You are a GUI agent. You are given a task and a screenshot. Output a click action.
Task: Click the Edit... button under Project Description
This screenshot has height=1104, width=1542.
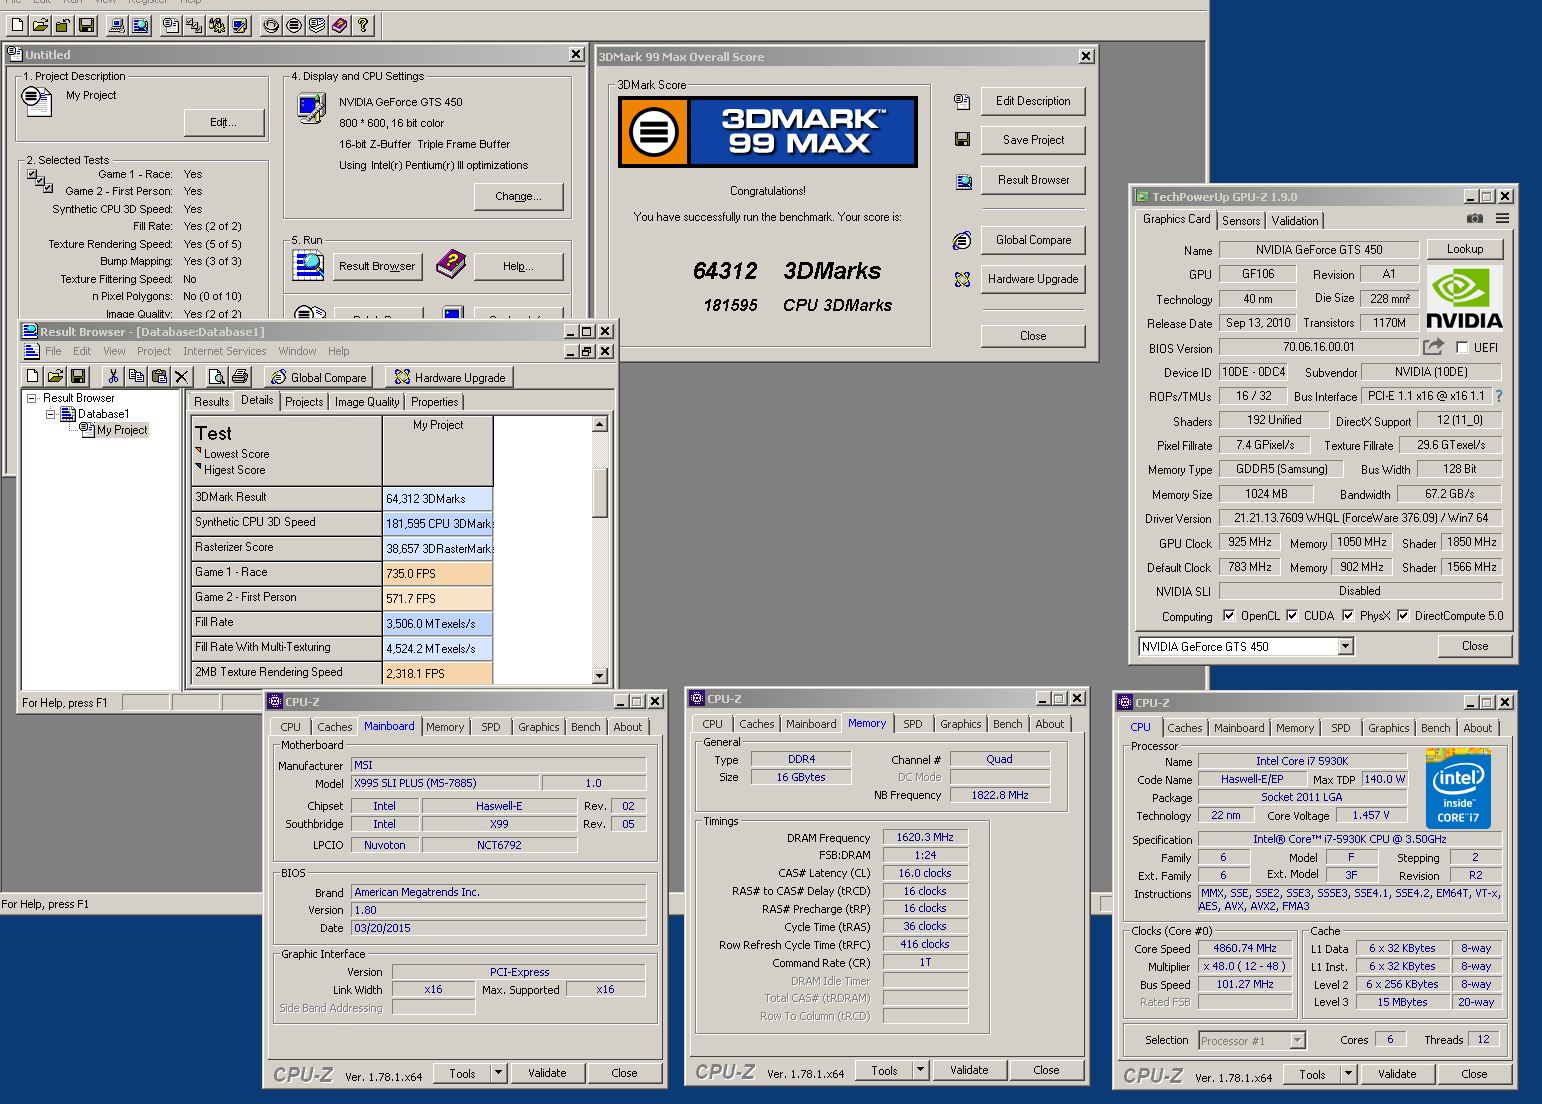click(x=224, y=122)
